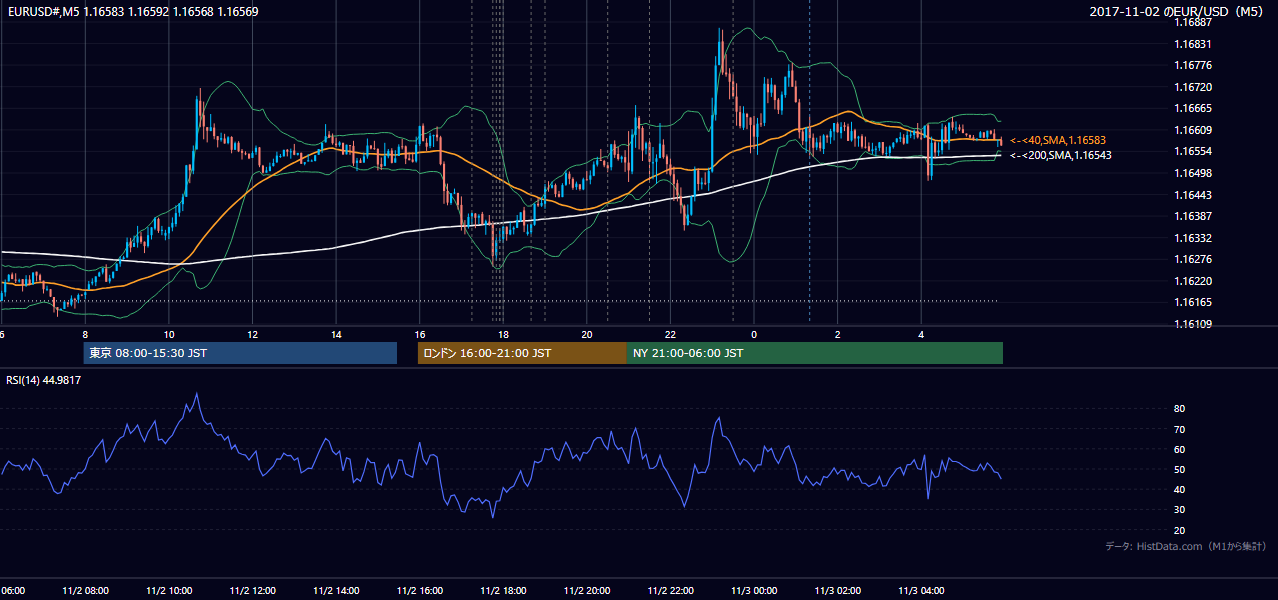Click the RSI(14) 44.9817 indicator label
Viewport: 1278px width, 600px height.
44,380
